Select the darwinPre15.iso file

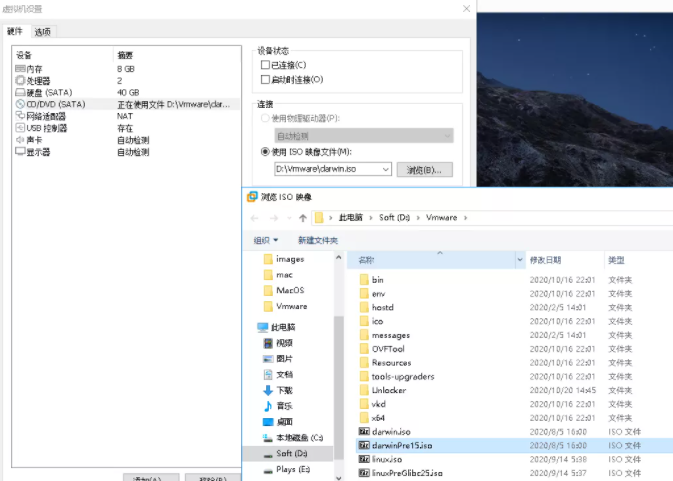point(395,445)
